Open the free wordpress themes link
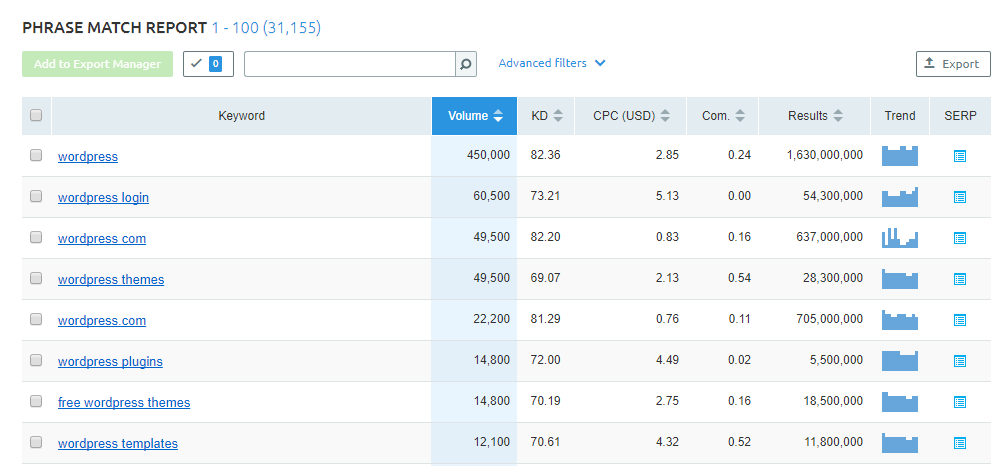The width and height of the screenshot is (994, 466). click(x=124, y=403)
